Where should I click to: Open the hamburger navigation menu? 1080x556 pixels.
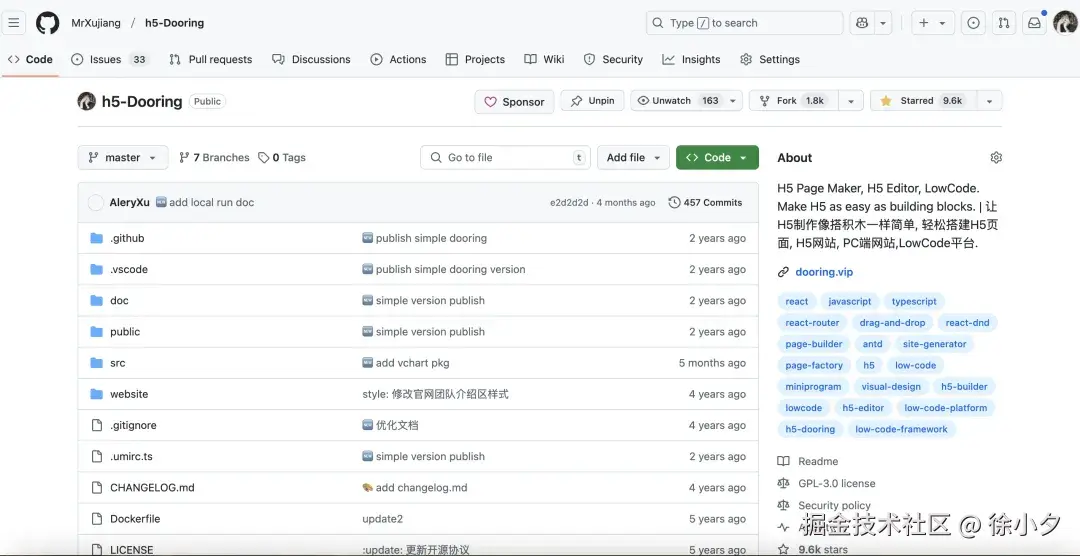[14, 23]
